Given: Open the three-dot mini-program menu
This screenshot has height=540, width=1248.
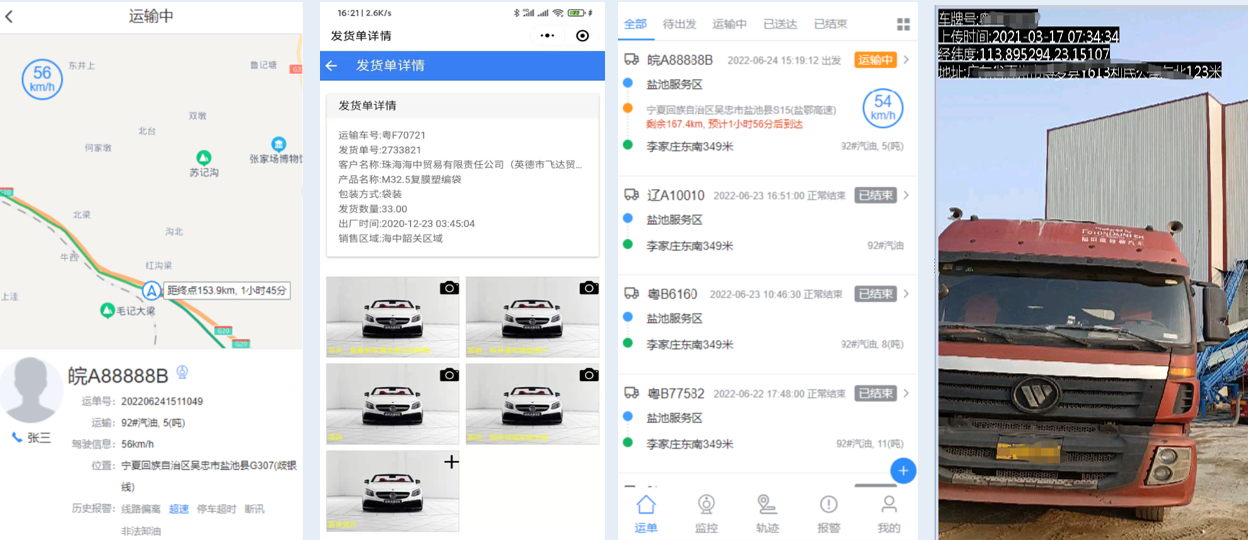Looking at the screenshot, I should 547,36.
